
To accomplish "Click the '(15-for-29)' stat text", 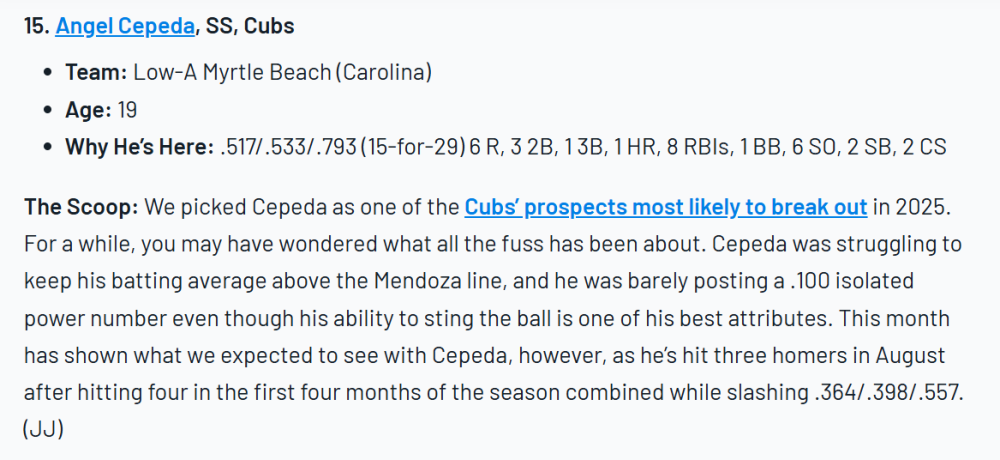I will click(414, 147).
